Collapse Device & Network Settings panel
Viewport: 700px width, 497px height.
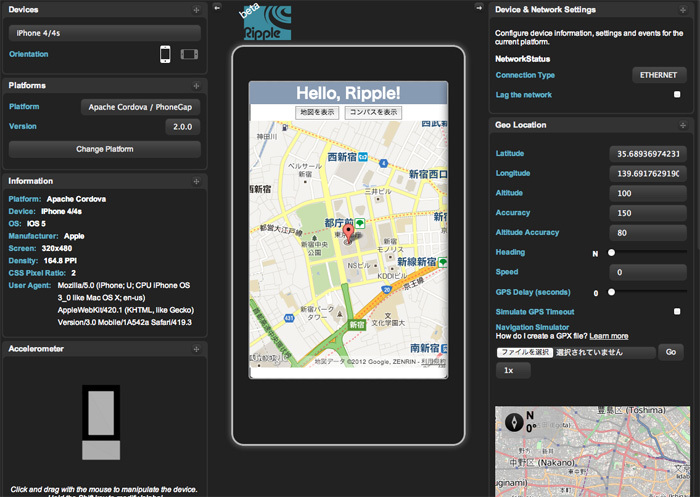coord(683,10)
